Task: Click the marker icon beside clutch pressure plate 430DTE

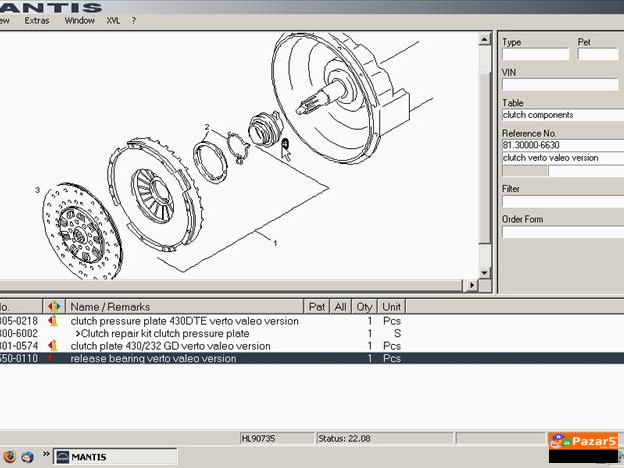Action: [x=53, y=321]
